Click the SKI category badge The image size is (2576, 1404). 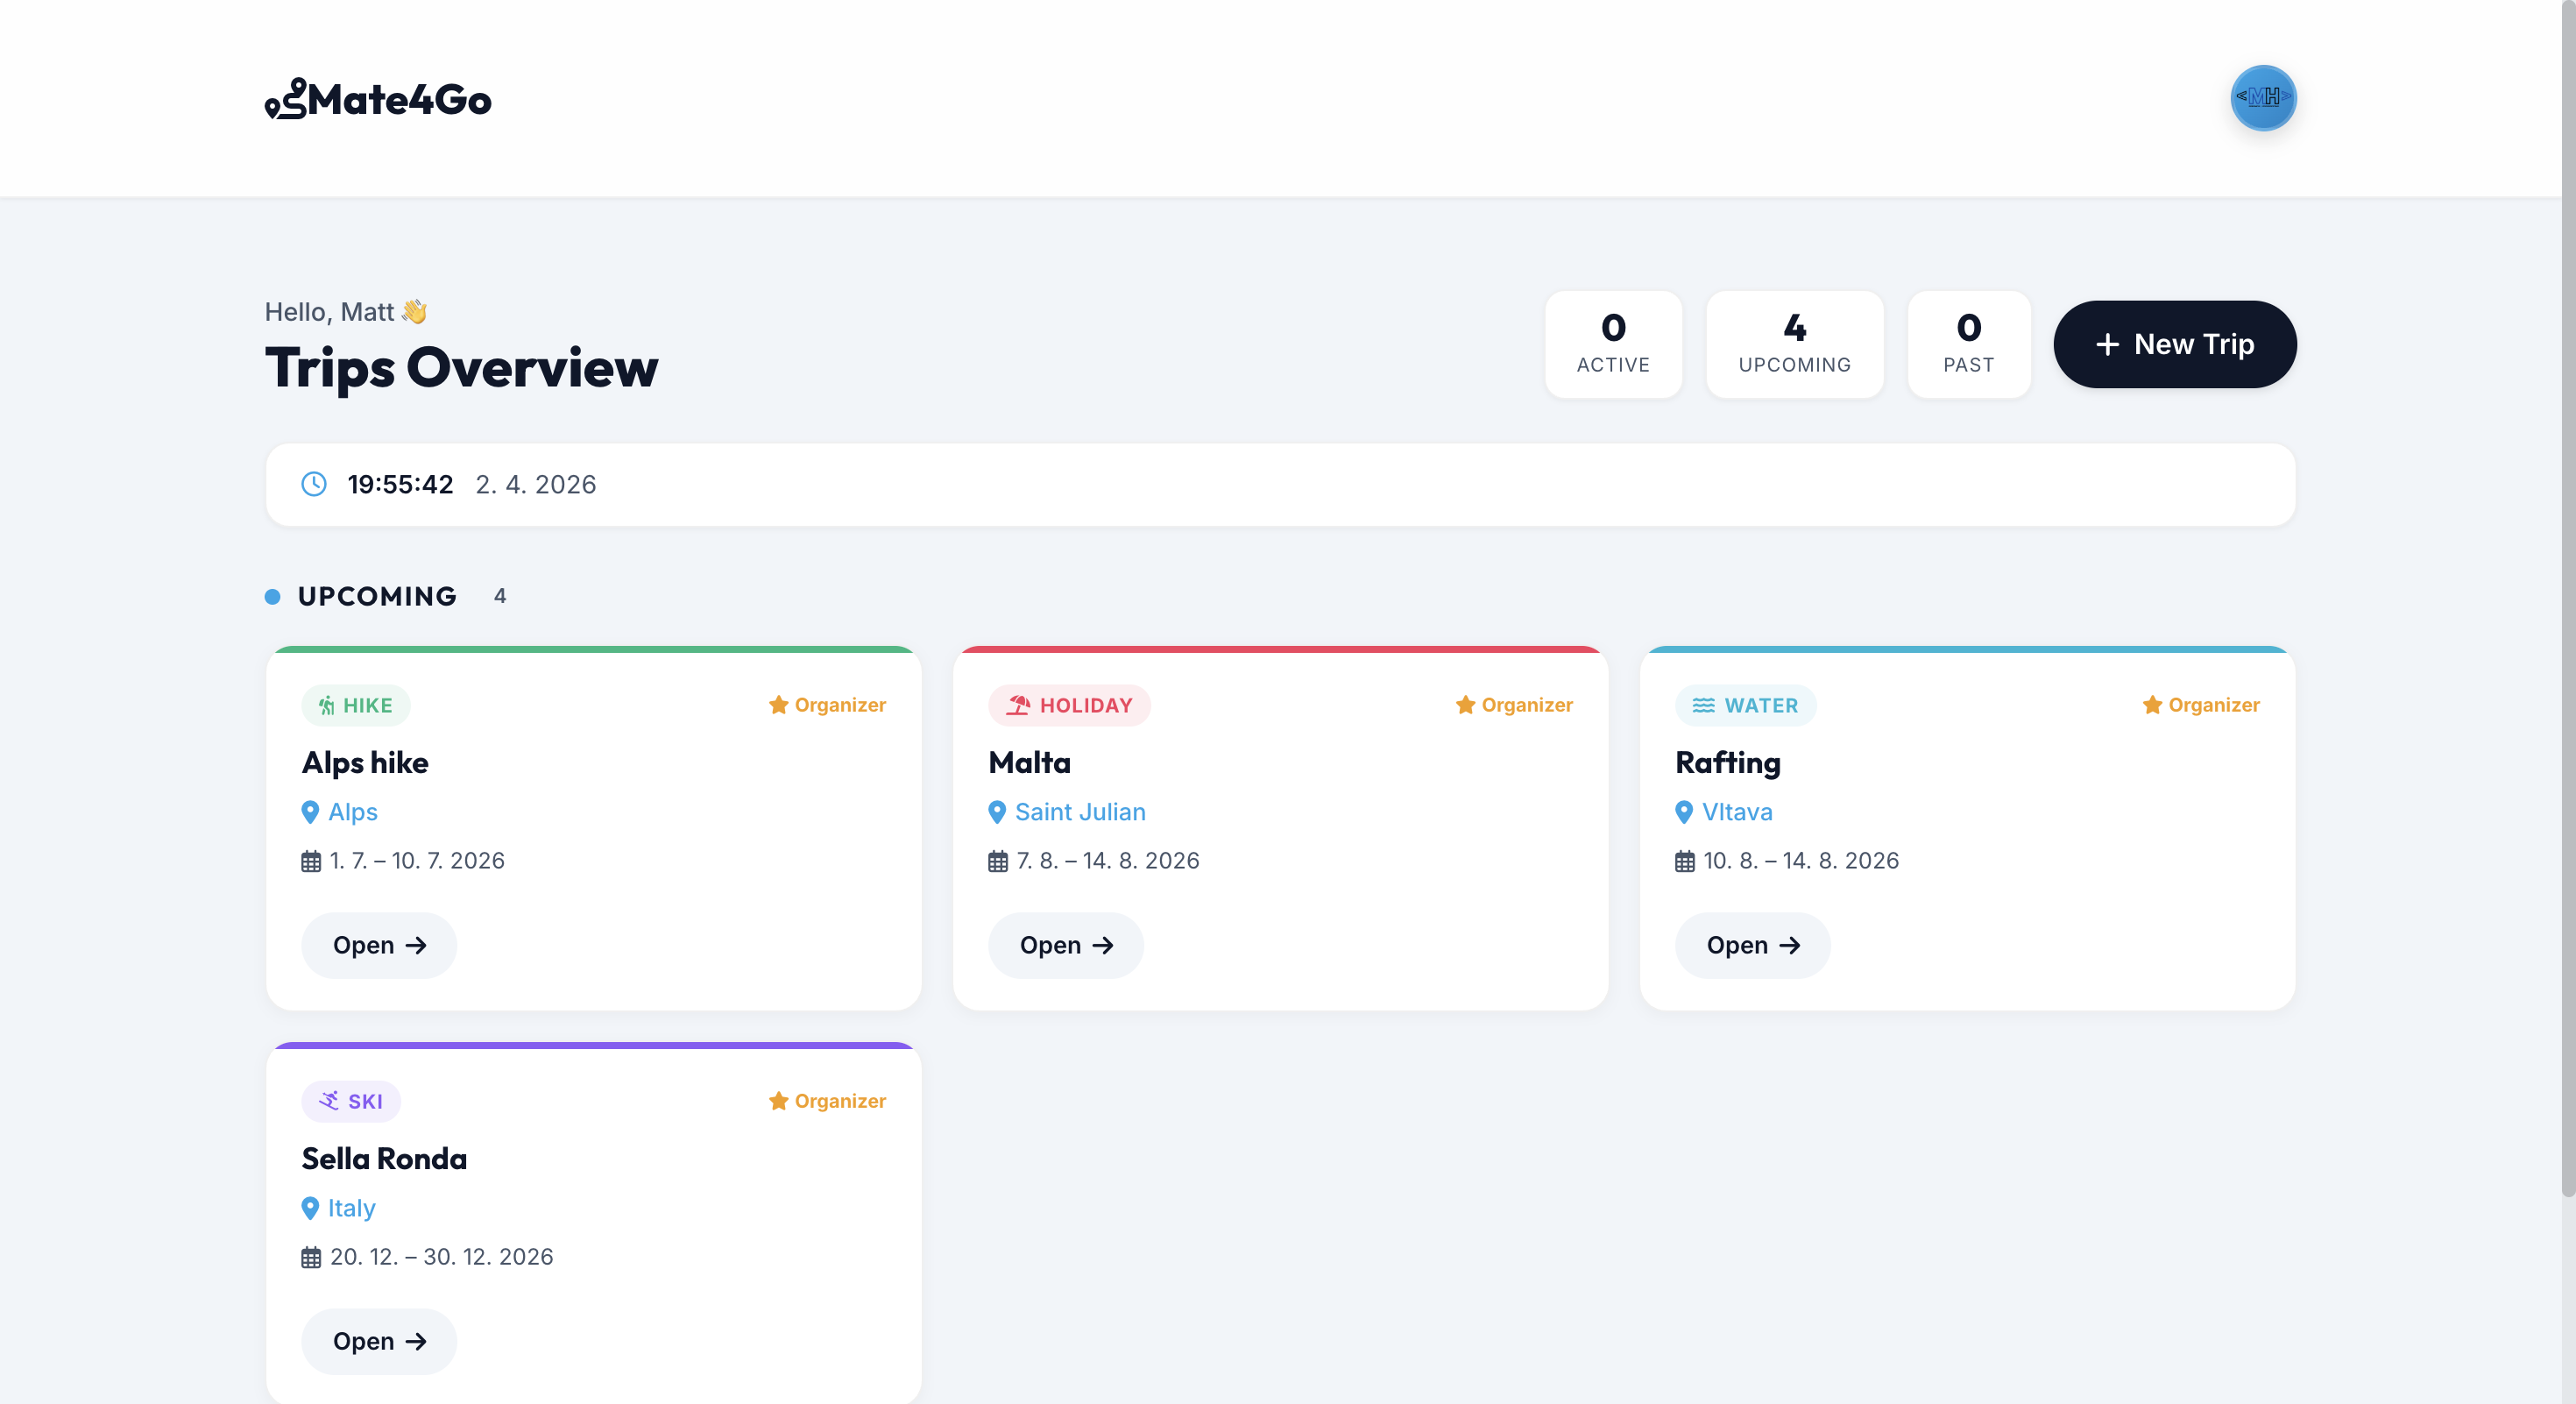(x=351, y=1101)
